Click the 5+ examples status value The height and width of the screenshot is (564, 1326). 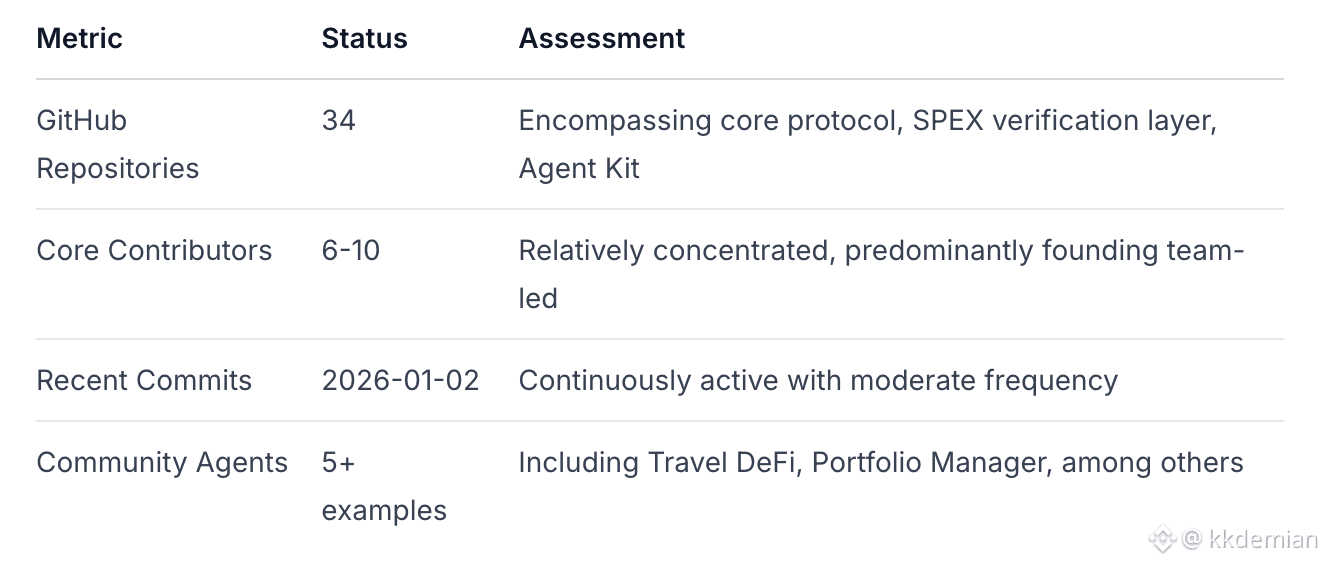coord(383,487)
